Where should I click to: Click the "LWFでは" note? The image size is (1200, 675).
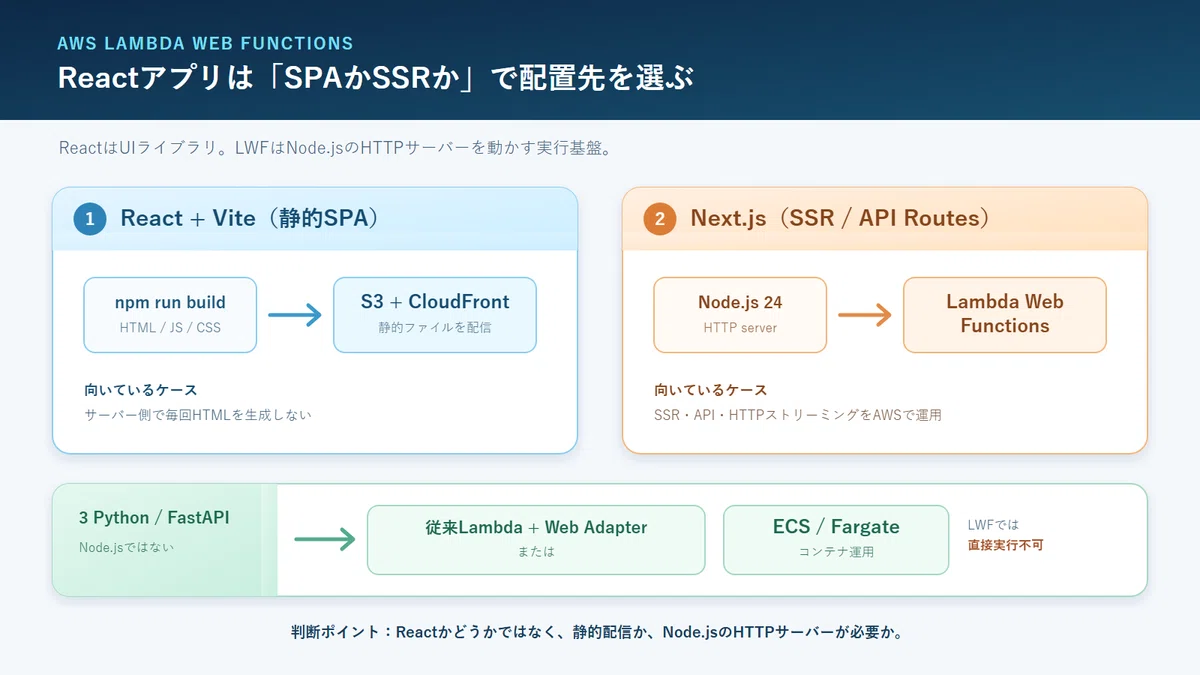click(x=993, y=525)
